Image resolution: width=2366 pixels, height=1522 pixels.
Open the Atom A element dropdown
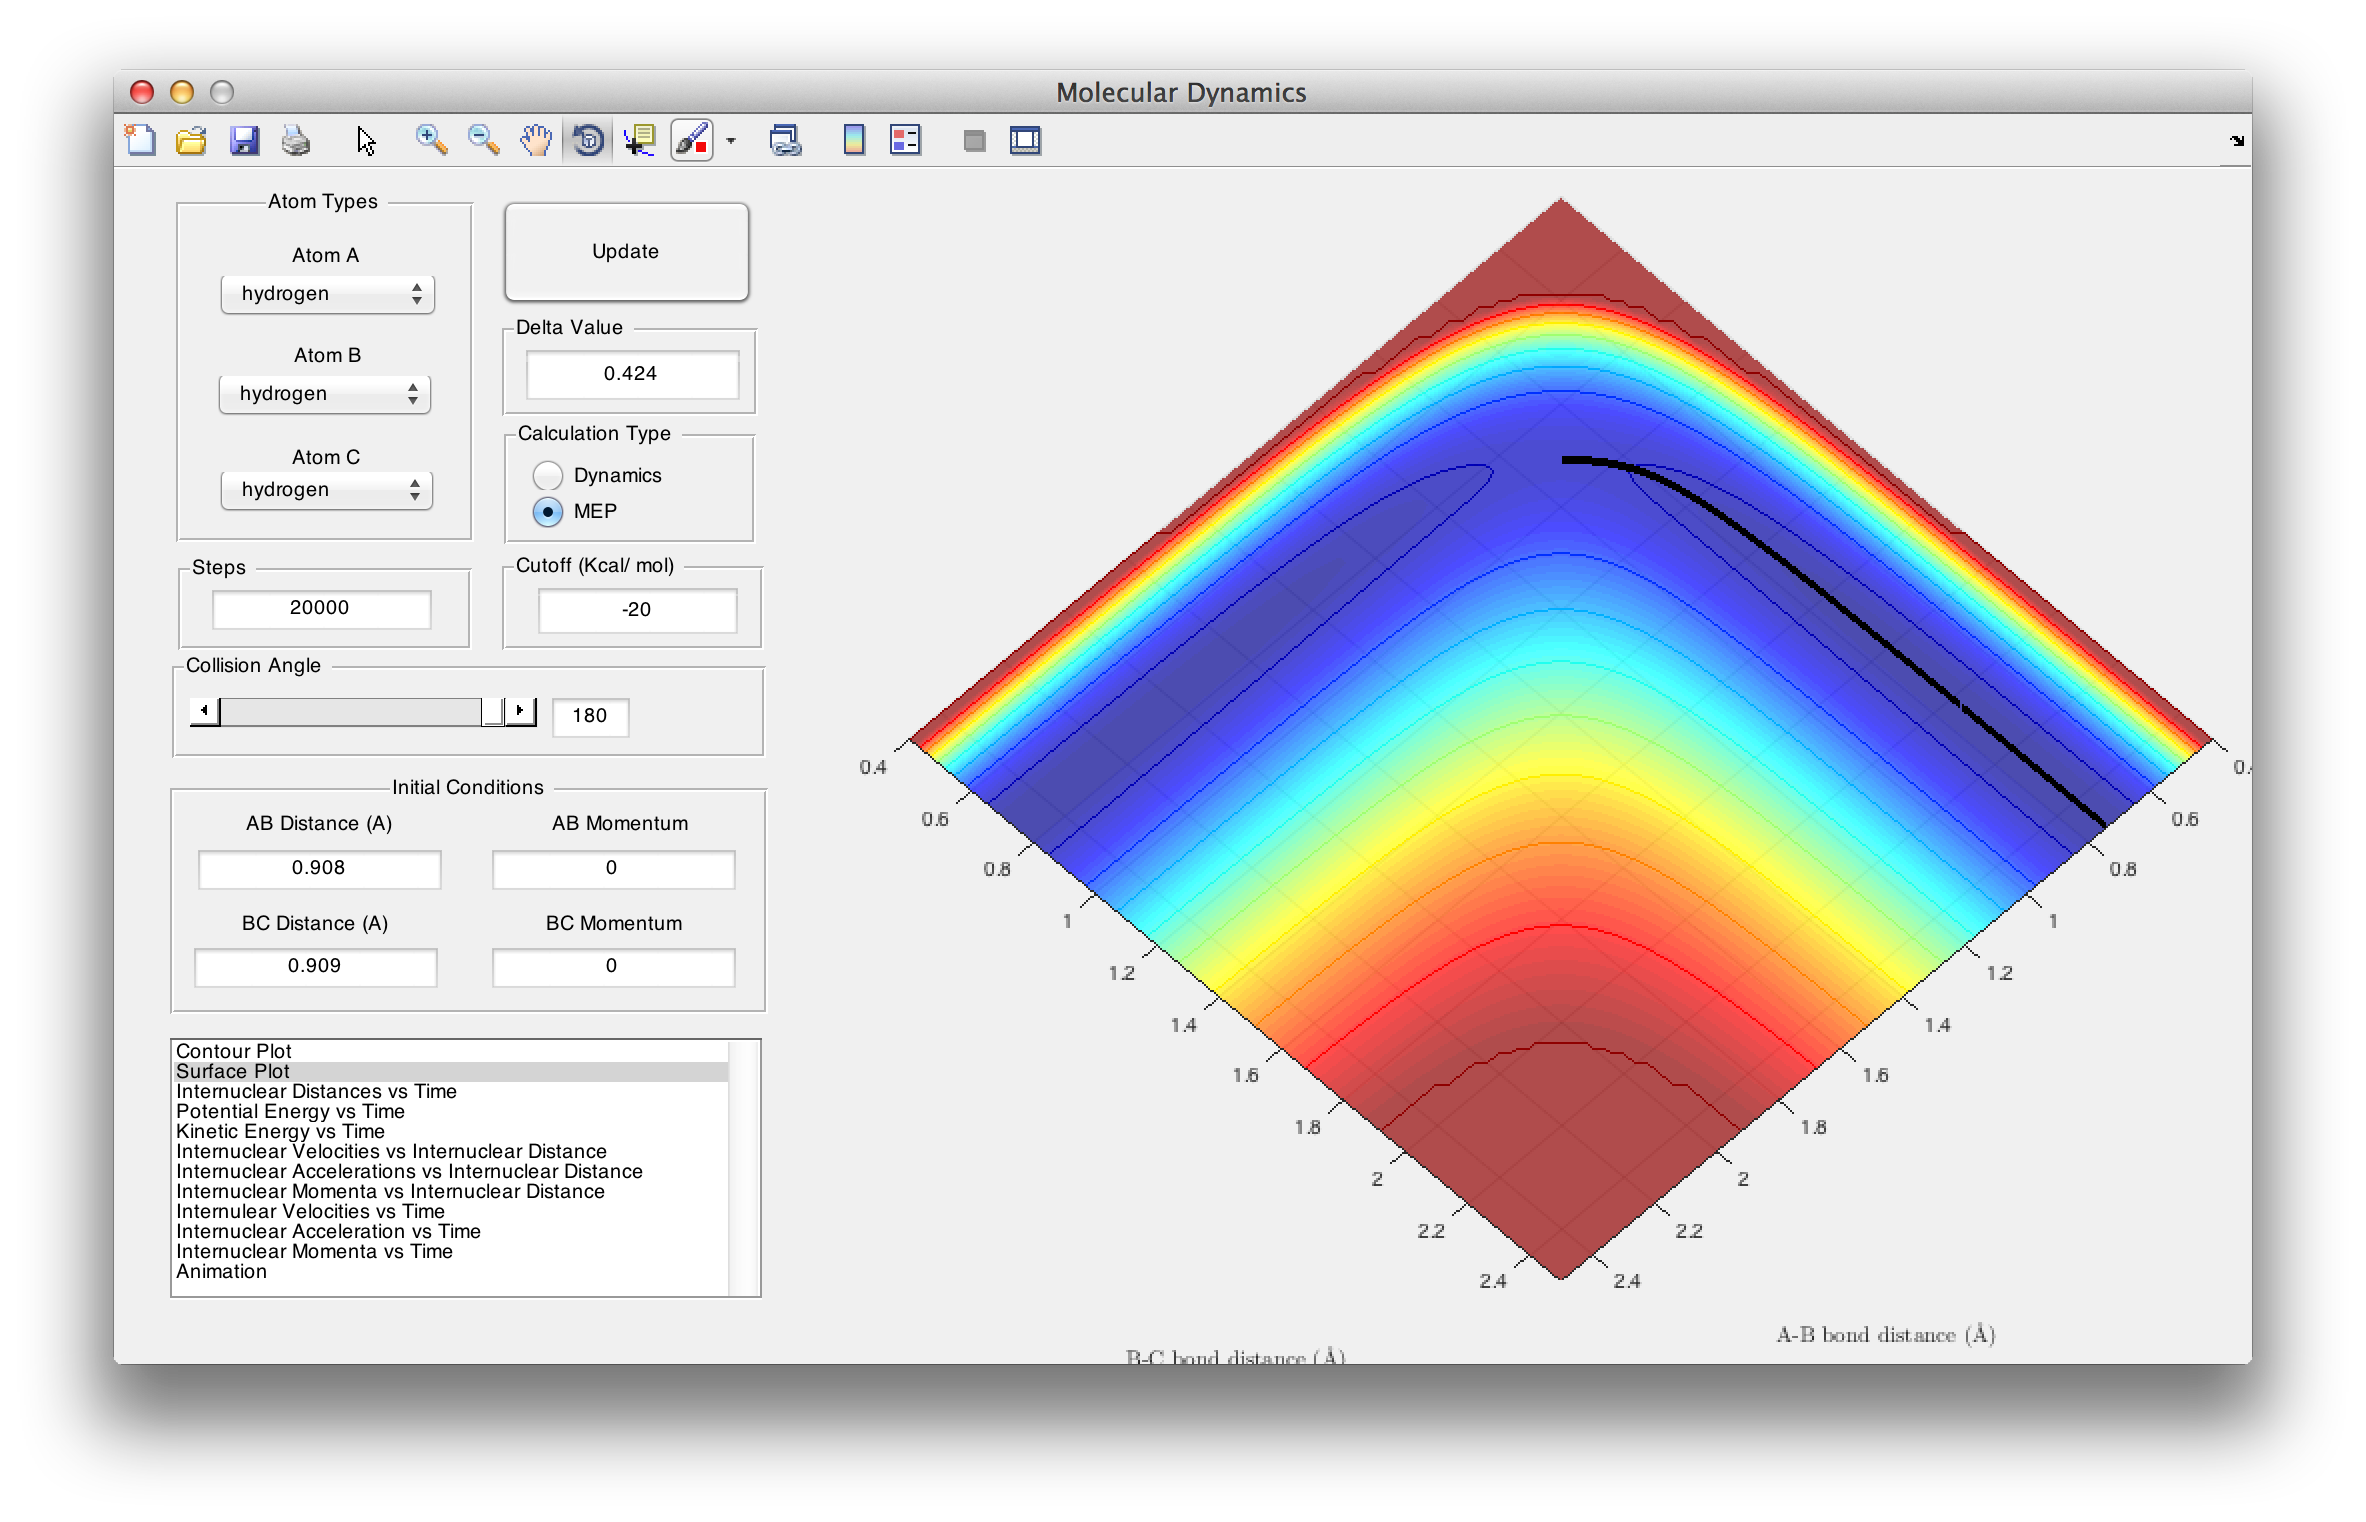[327, 294]
